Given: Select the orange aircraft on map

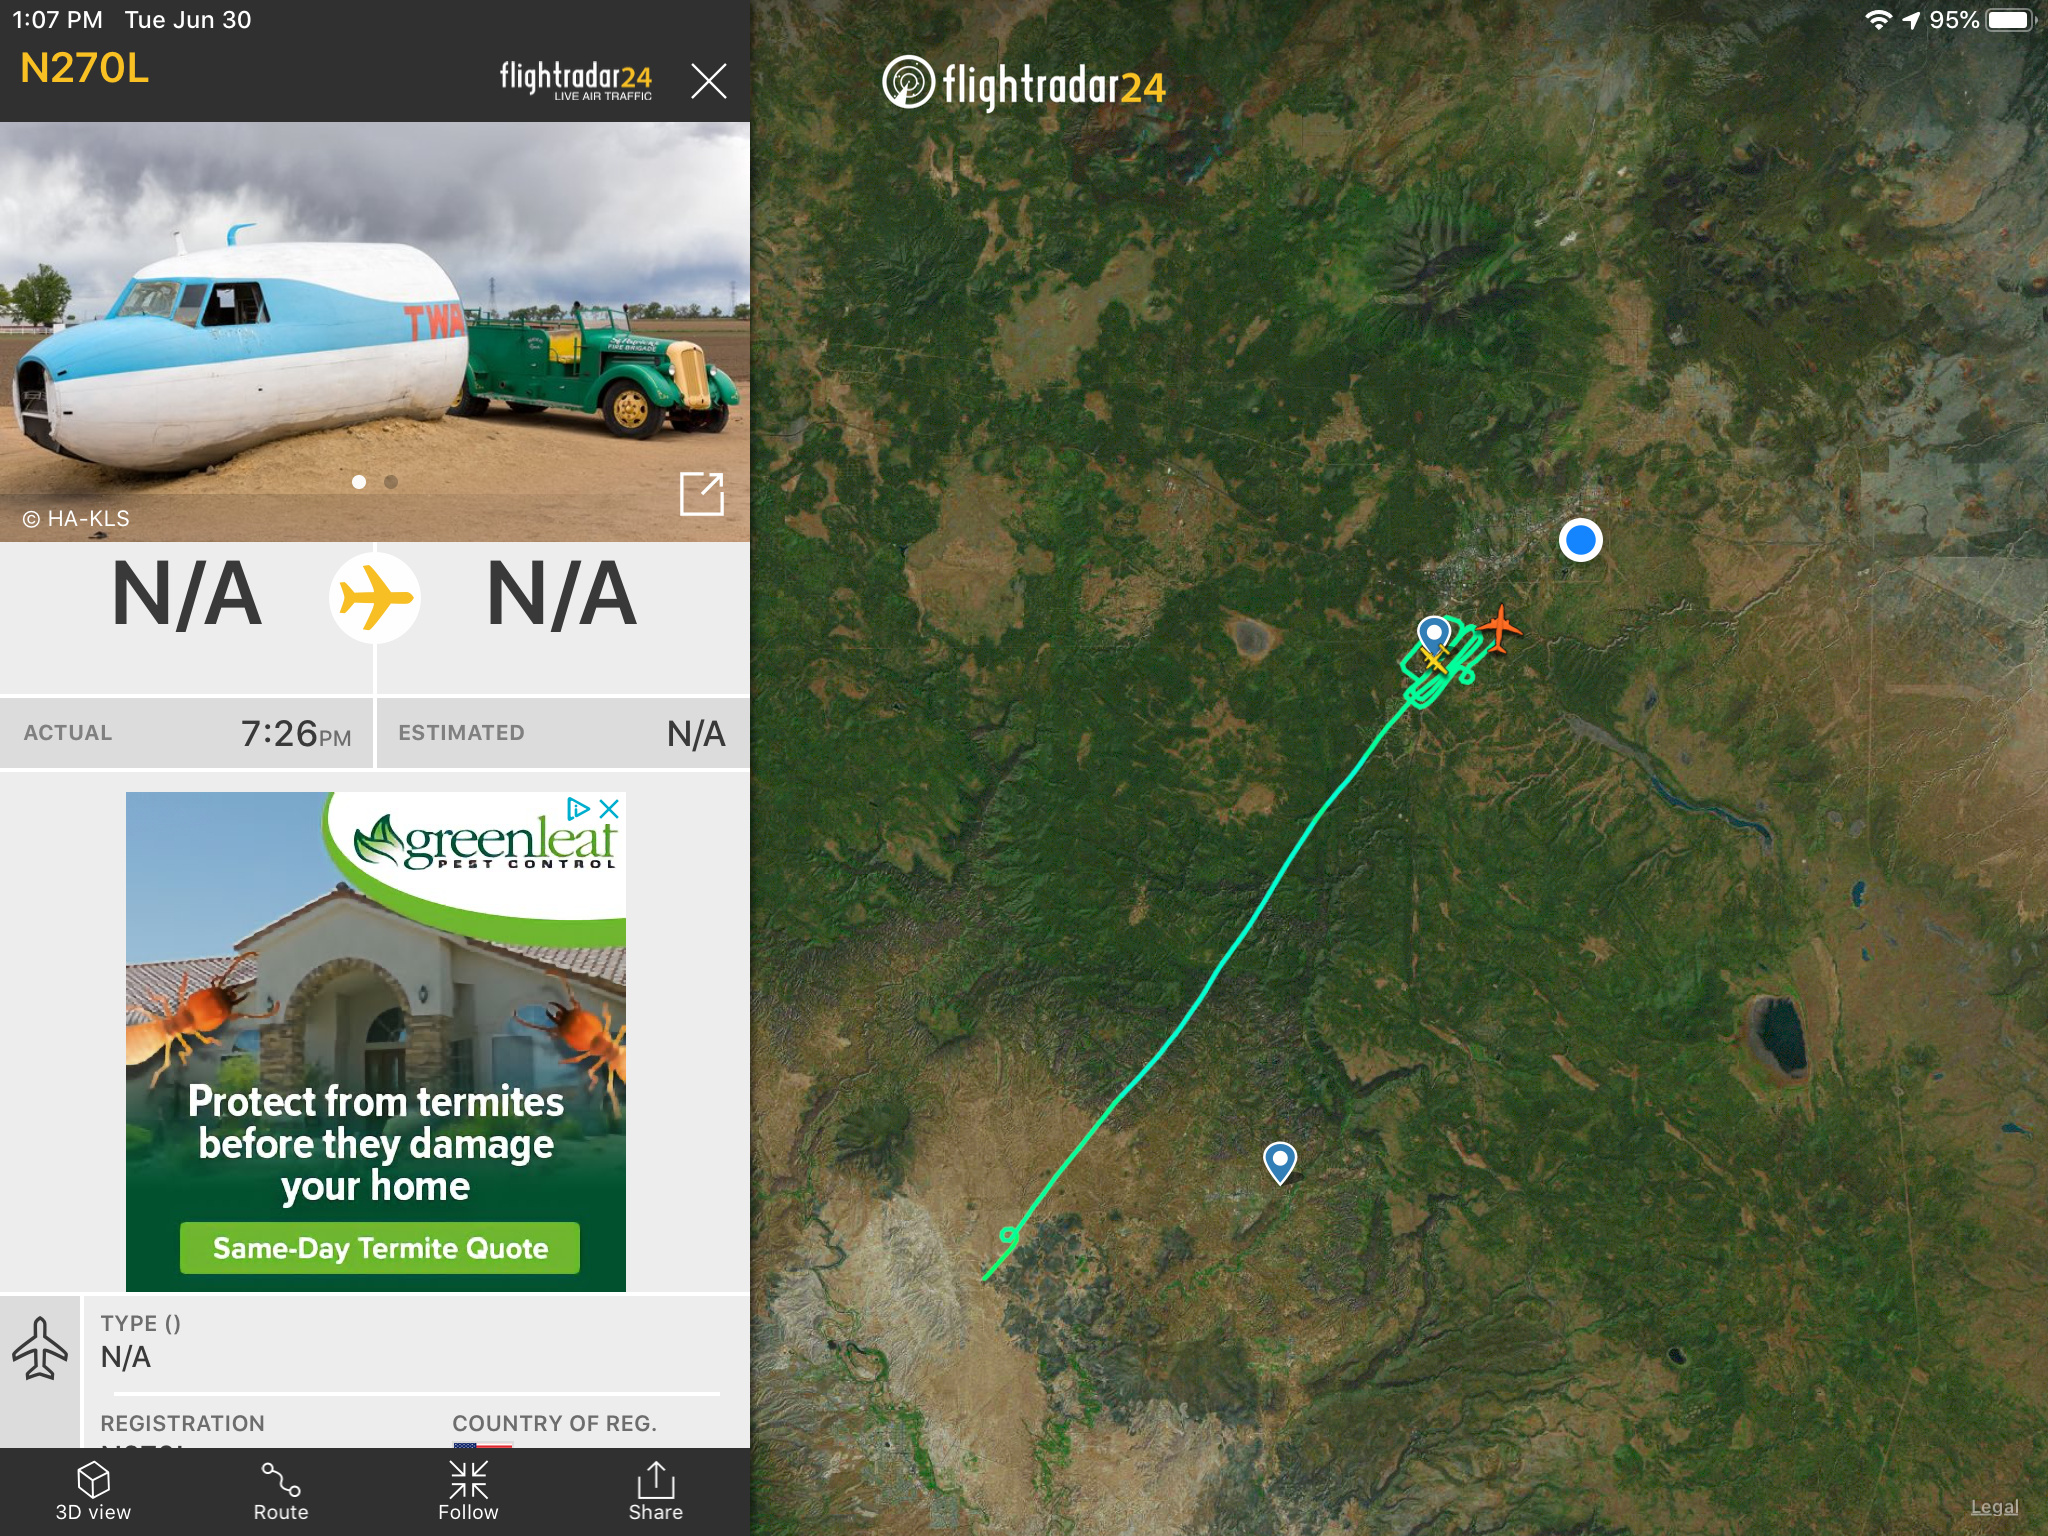Looking at the screenshot, I should [1499, 628].
